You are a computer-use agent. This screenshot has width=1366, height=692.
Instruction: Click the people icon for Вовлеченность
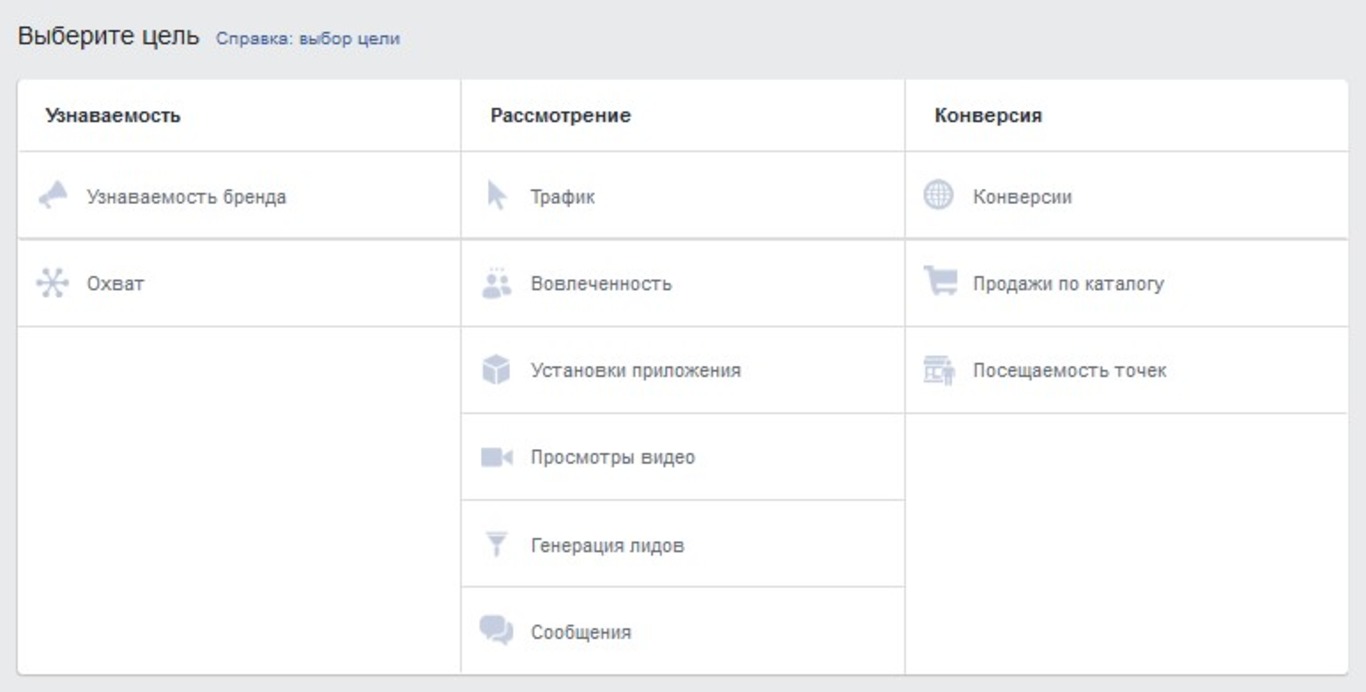[x=497, y=283]
